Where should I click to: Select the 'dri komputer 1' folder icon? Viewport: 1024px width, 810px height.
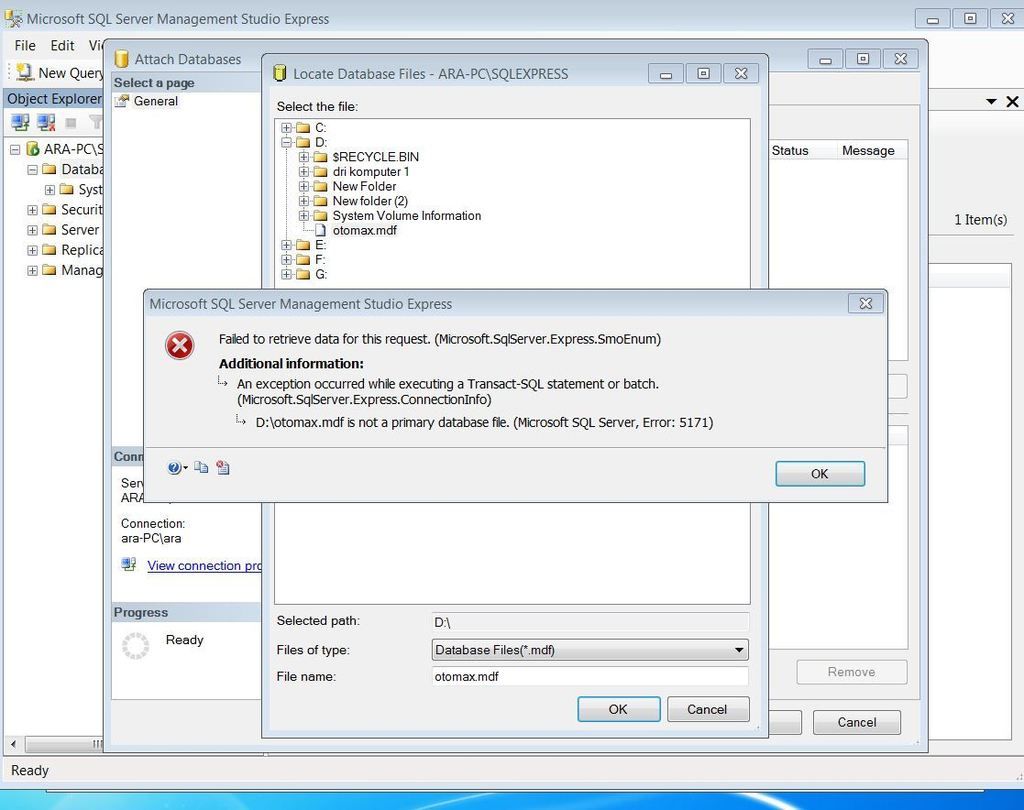click(320, 172)
